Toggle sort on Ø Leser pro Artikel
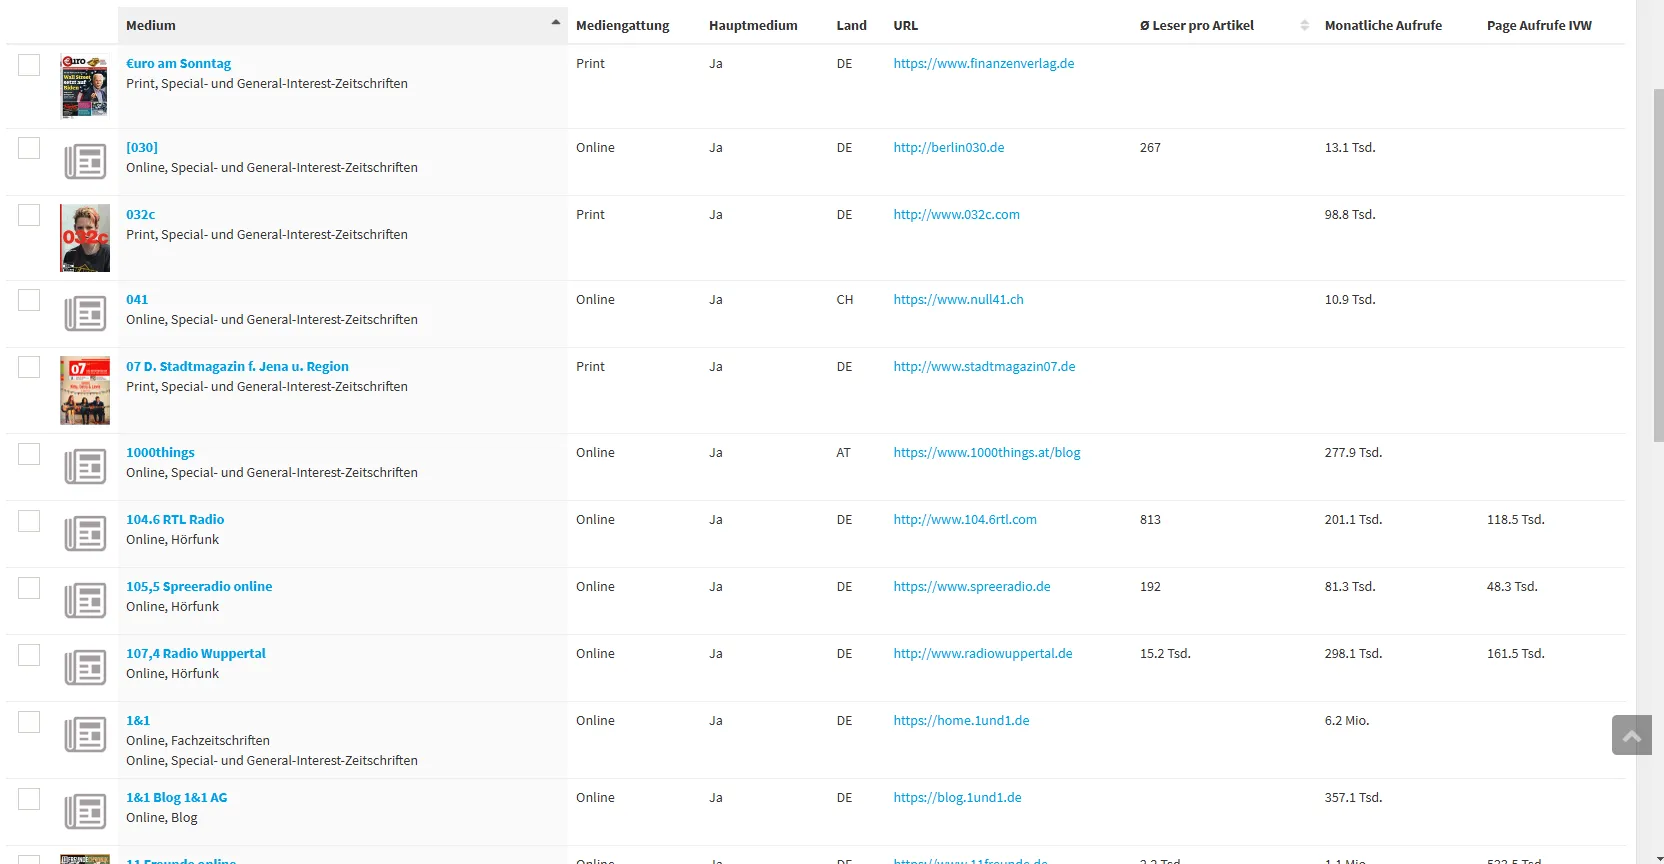 (x=1304, y=25)
